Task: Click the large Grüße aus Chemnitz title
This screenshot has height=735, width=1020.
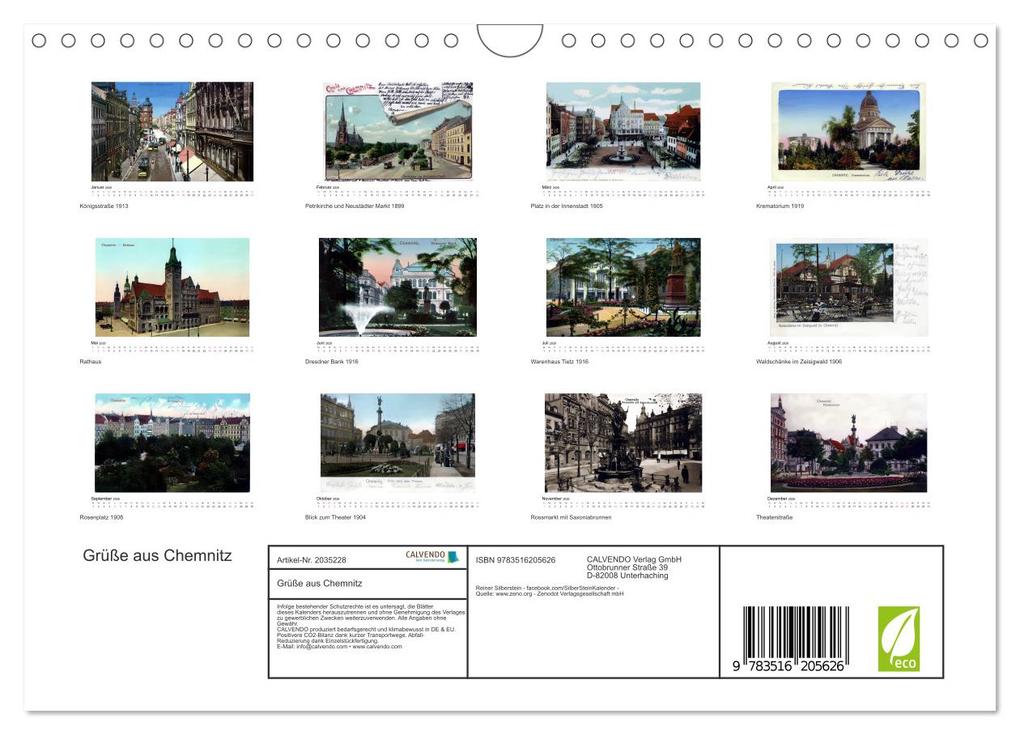Action: coord(157,556)
